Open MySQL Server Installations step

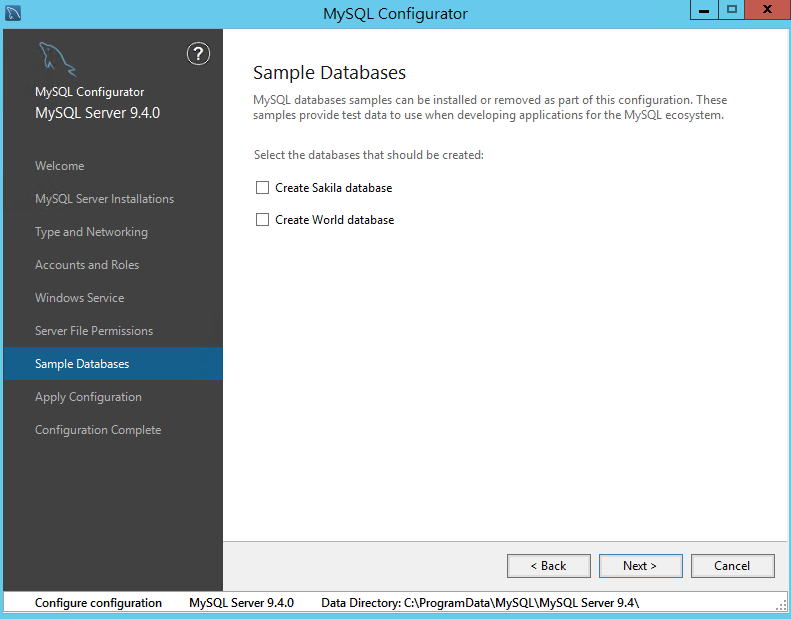point(104,199)
